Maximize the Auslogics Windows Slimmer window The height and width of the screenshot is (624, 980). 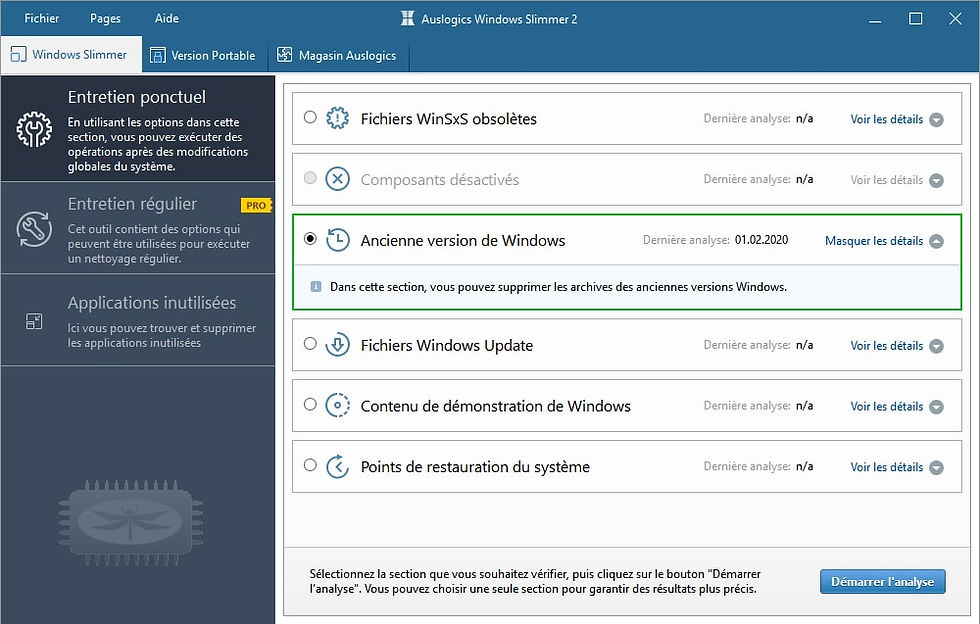(x=915, y=19)
